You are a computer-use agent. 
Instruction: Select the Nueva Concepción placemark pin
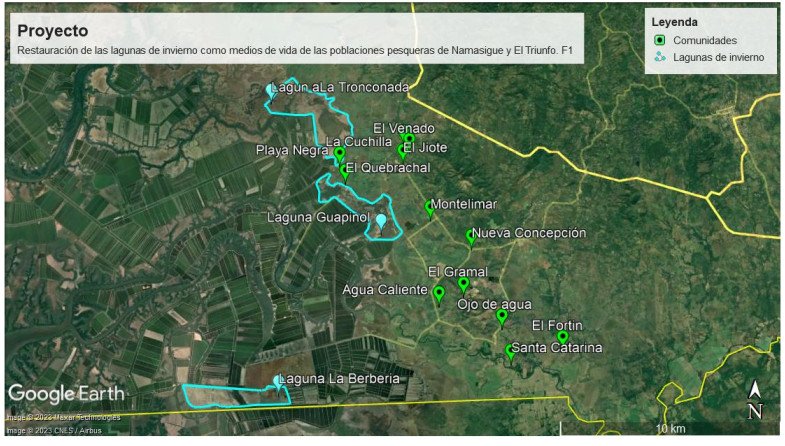coord(471,237)
